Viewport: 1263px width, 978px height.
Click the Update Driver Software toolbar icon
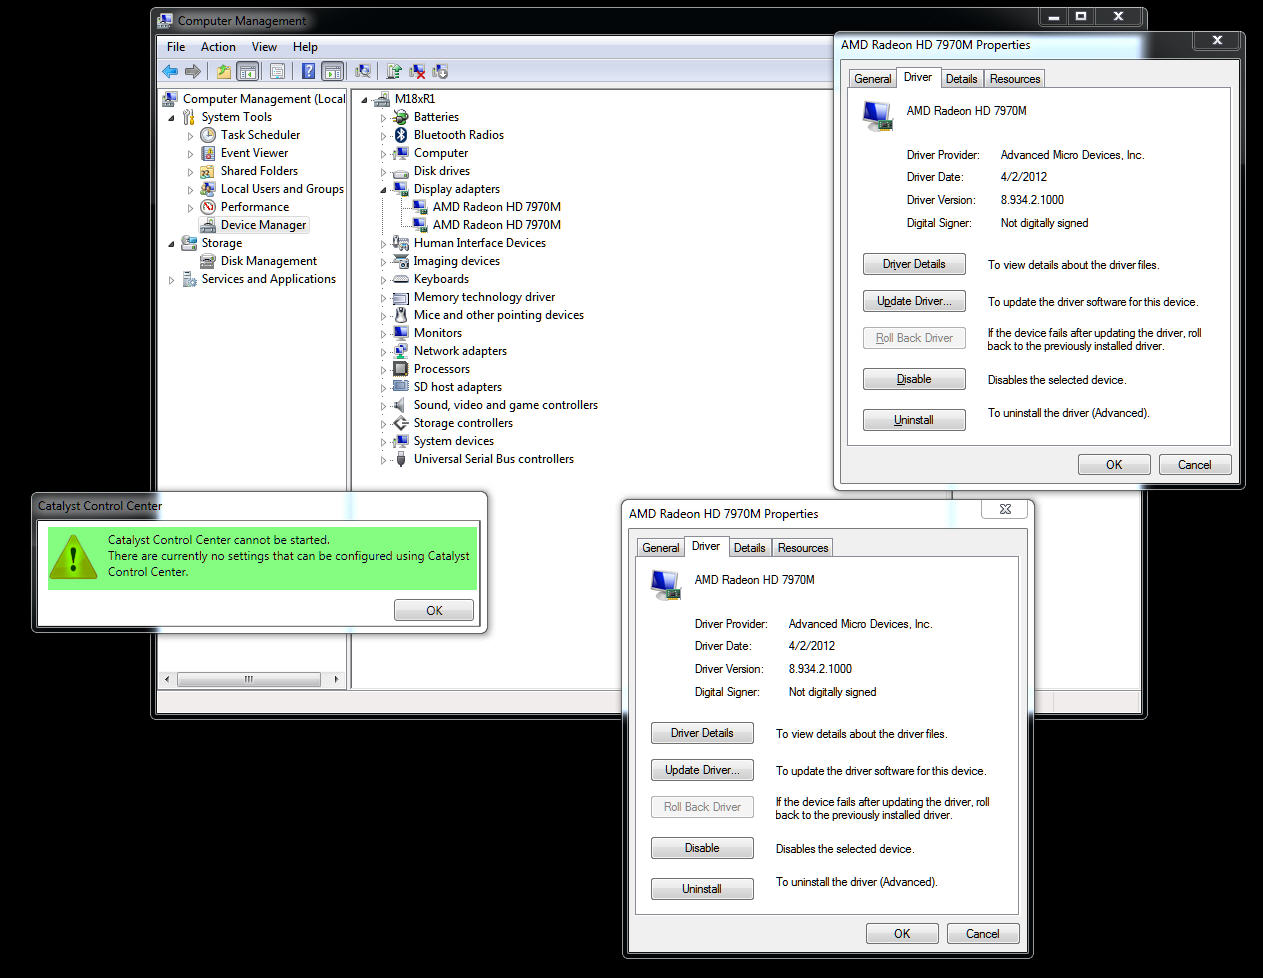394,71
